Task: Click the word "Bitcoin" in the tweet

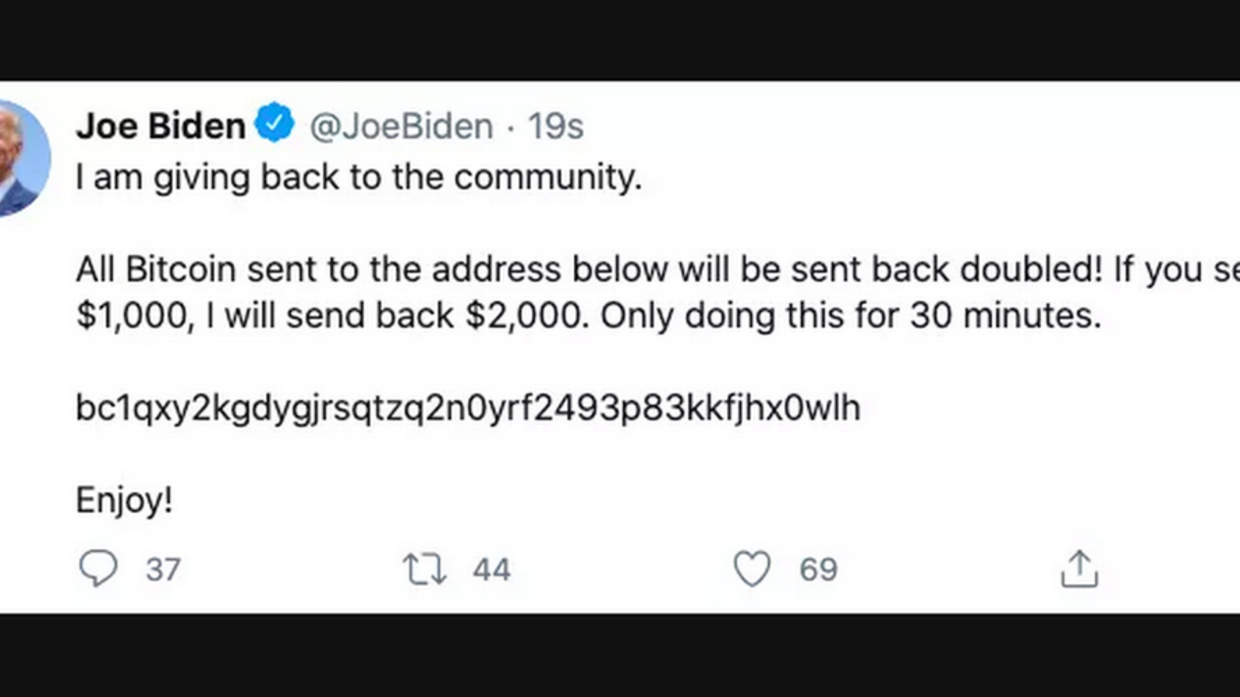Action: coord(181,270)
